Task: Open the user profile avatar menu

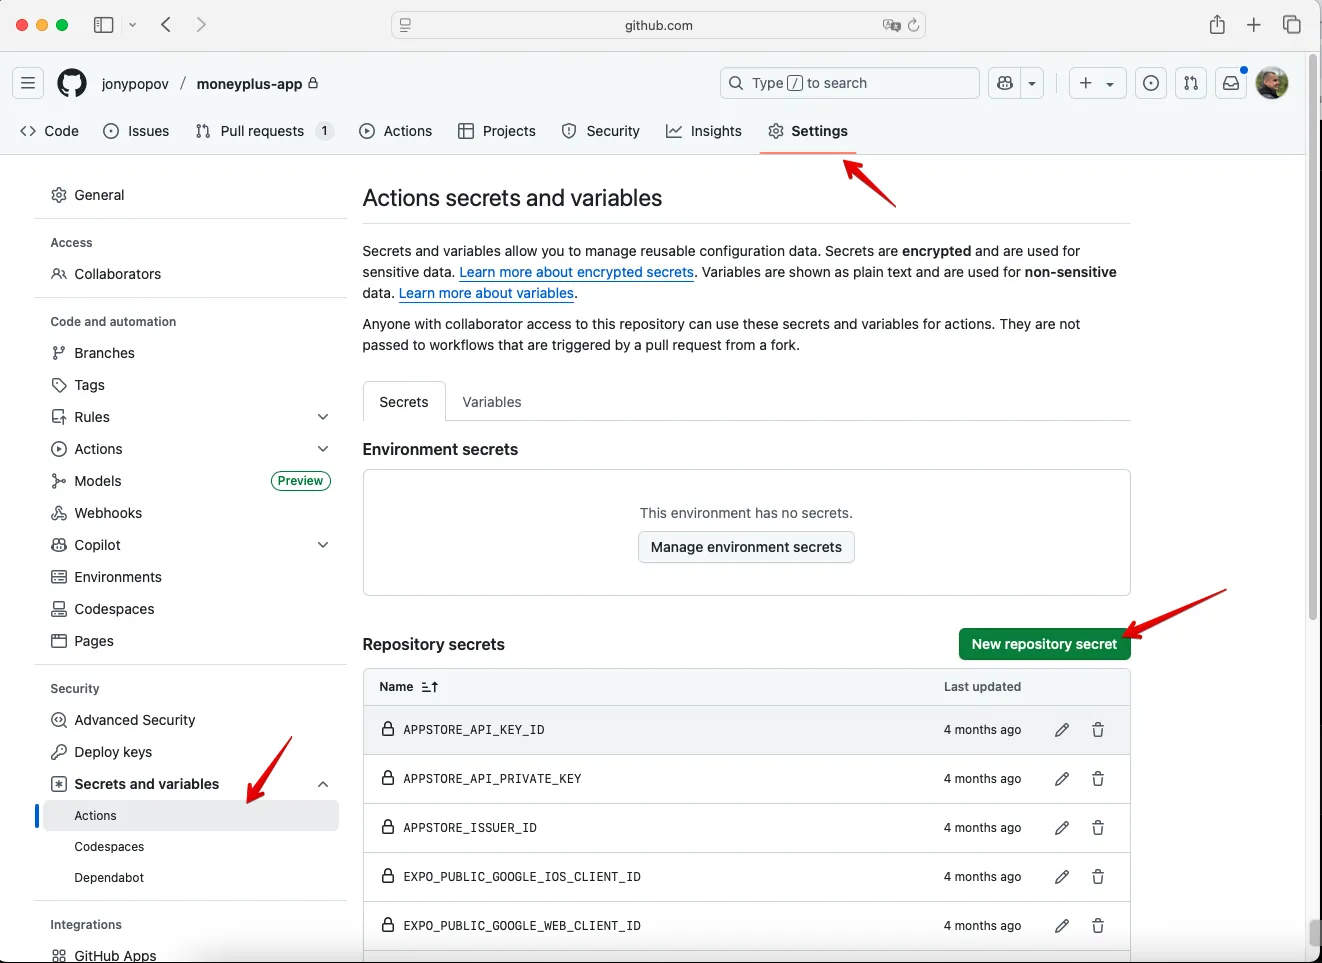Action: [x=1272, y=83]
